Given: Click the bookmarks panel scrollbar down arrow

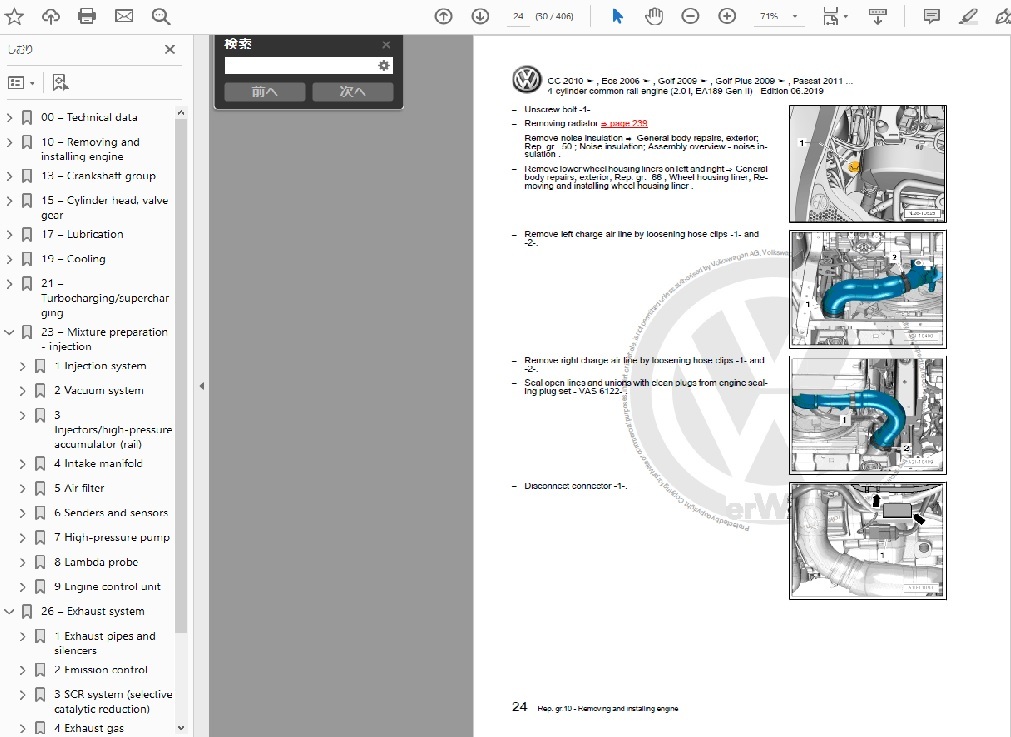Looking at the screenshot, I should coord(181,728).
